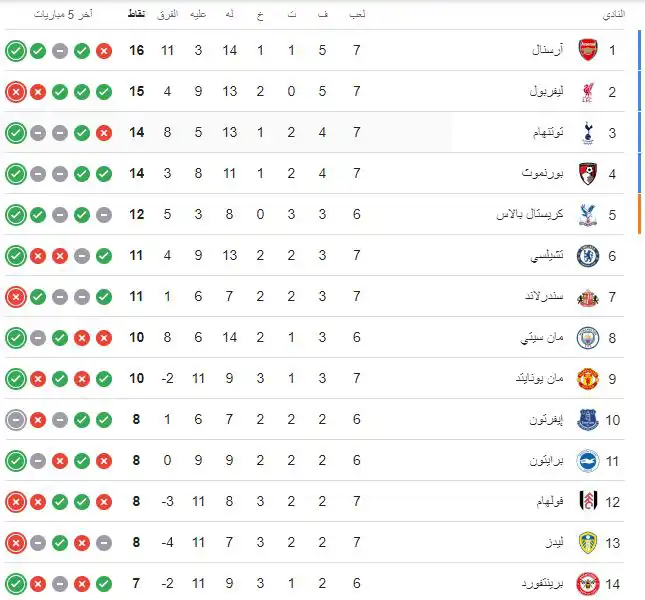Click the Everton club crest
This screenshot has height=600, width=645.
click(x=587, y=419)
